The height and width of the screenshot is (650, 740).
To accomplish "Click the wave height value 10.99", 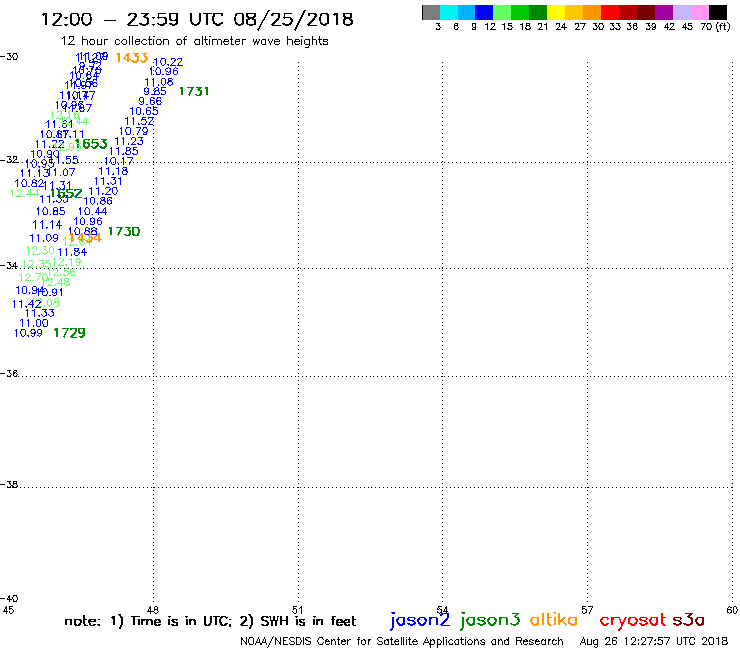I will pyautogui.click(x=28, y=333).
